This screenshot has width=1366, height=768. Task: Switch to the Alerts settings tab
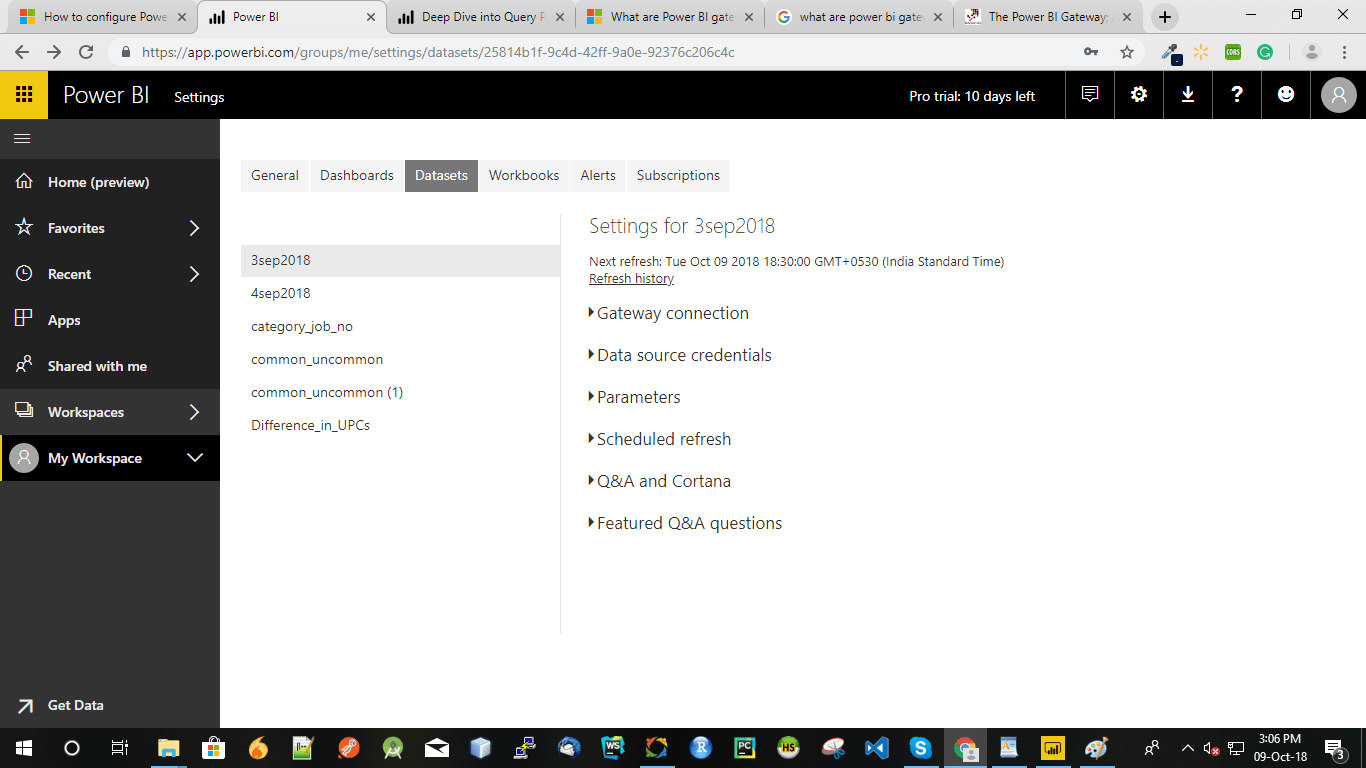point(598,175)
